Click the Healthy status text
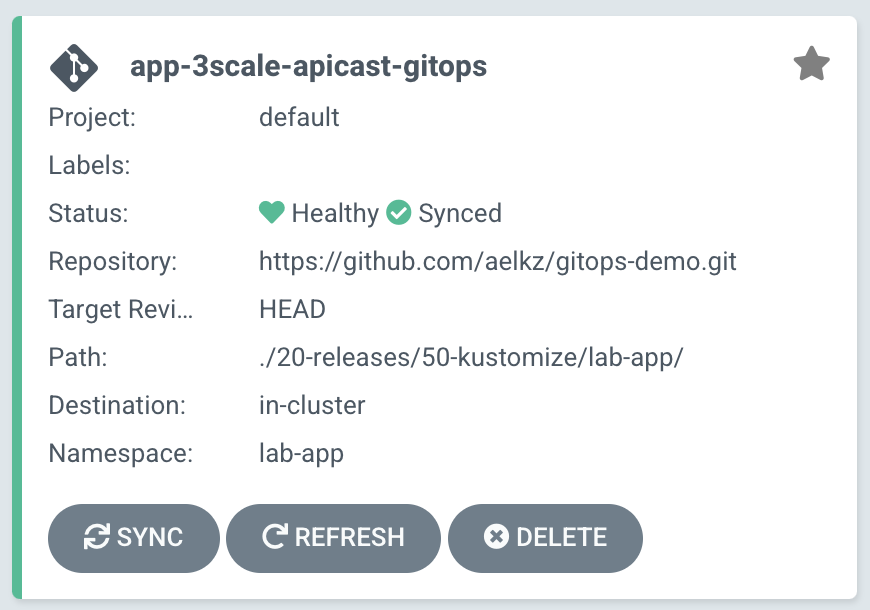The width and height of the screenshot is (870, 610). [x=335, y=213]
